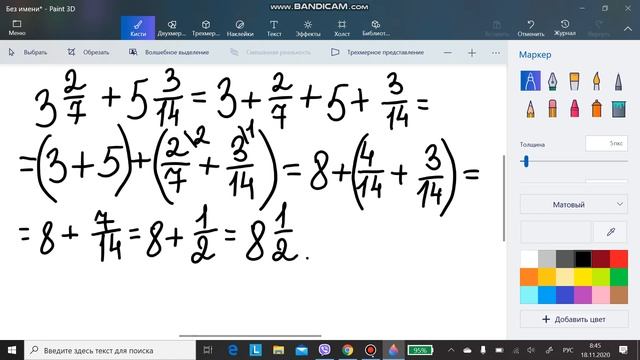The height and width of the screenshot is (360, 640).
Task: Toggle Трехмерное представление (3D view)
Action: point(378,52)
